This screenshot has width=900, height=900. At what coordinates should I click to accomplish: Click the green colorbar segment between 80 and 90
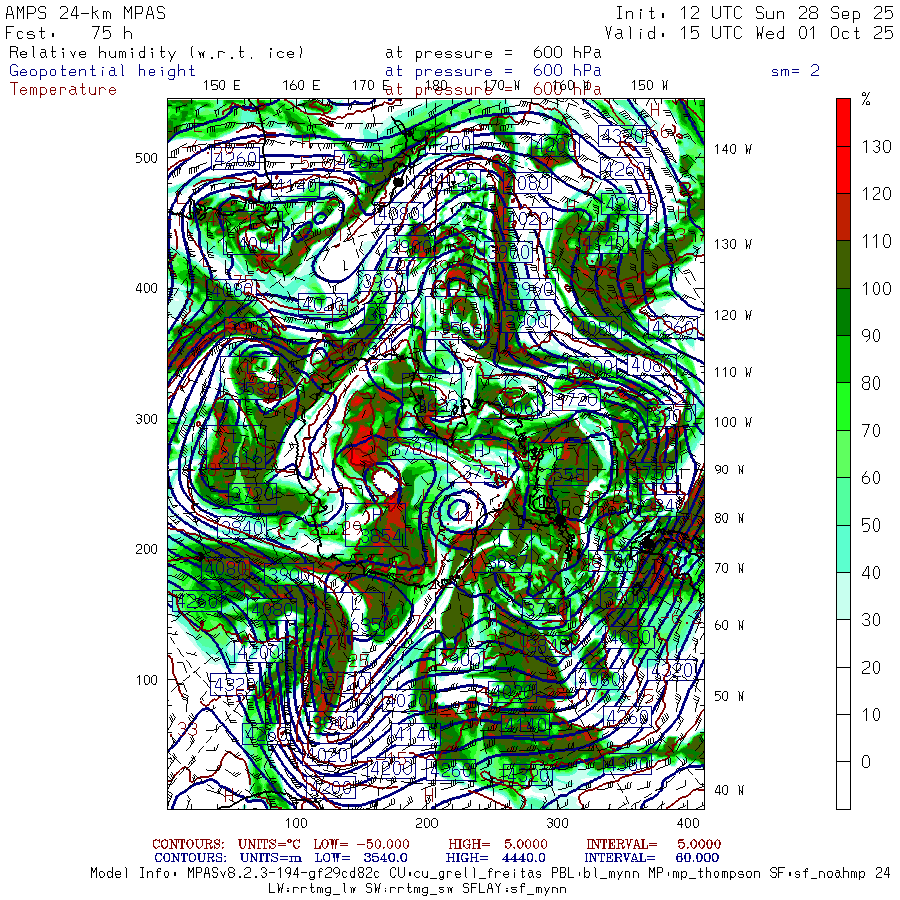point(843,359)
